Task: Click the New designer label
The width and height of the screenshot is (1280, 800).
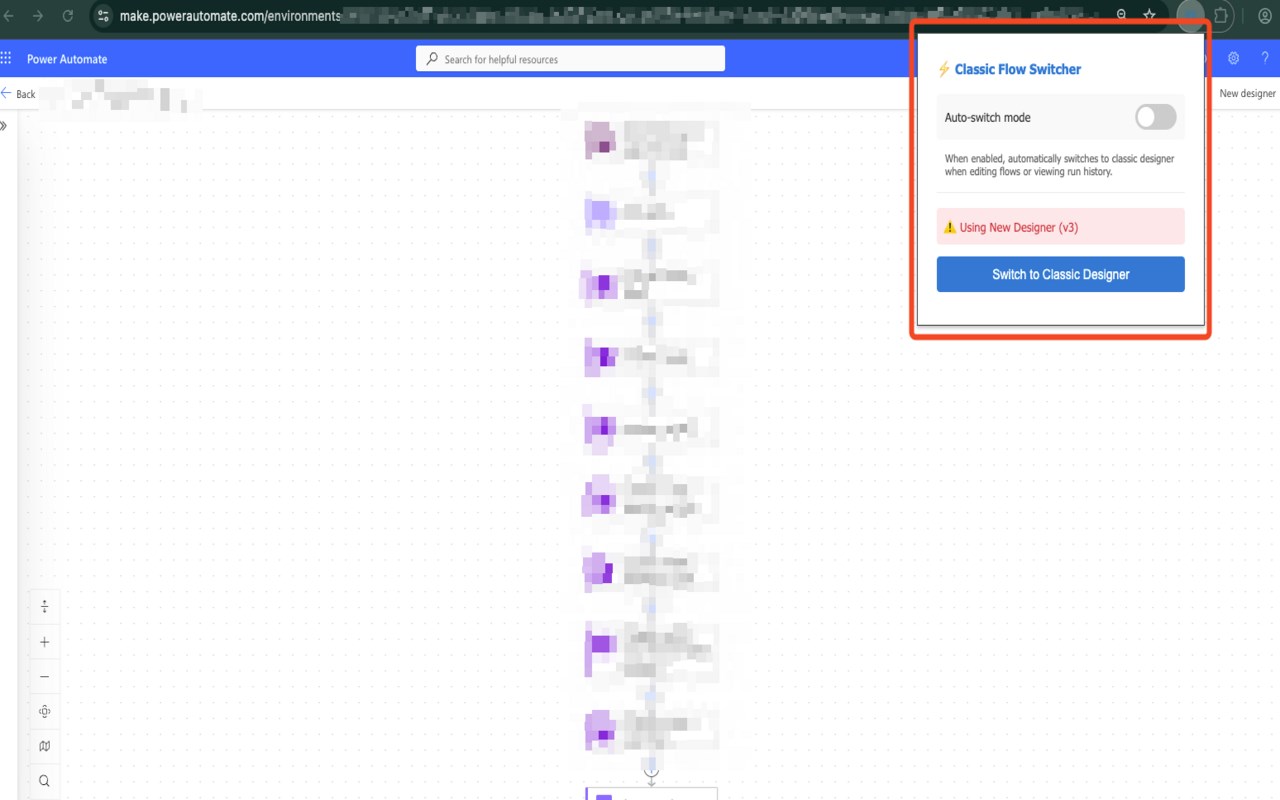Action: (x=1247, y=94)
